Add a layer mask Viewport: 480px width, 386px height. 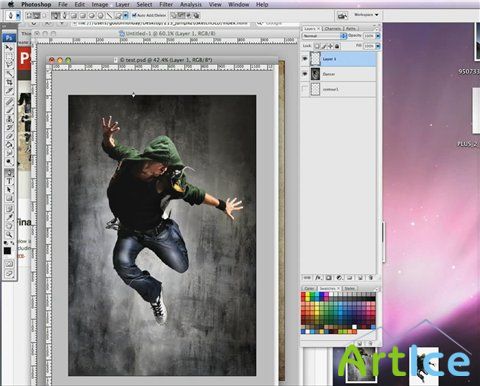pyautogui.click(x=329, y=277)
